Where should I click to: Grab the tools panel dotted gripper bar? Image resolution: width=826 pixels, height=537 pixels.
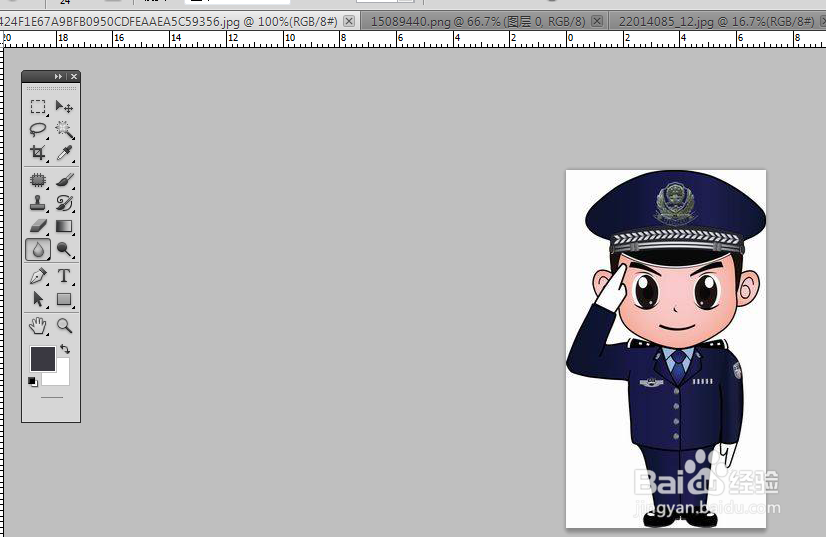tap(51, 89)
